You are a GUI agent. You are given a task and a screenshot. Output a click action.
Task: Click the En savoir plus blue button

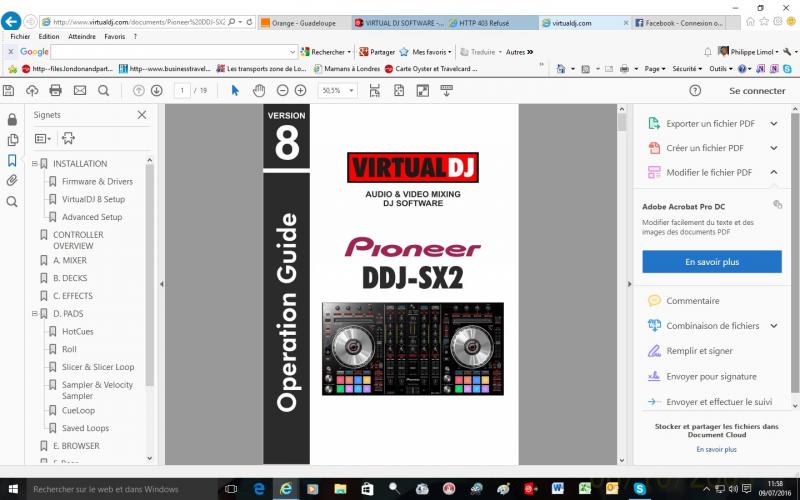pyautogui.click(x=712, y=262)
